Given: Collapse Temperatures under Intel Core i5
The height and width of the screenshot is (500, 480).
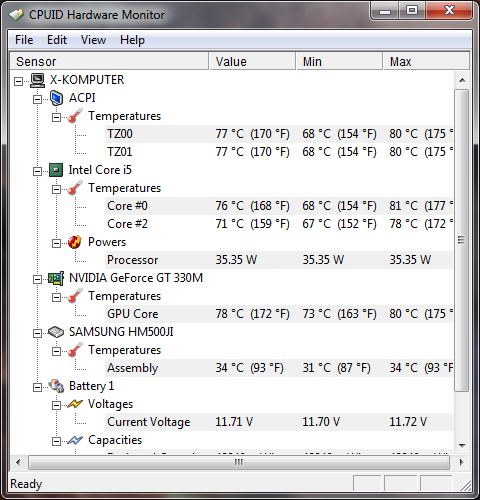Looking at the screenshot, I should click(x=56, y=189).
